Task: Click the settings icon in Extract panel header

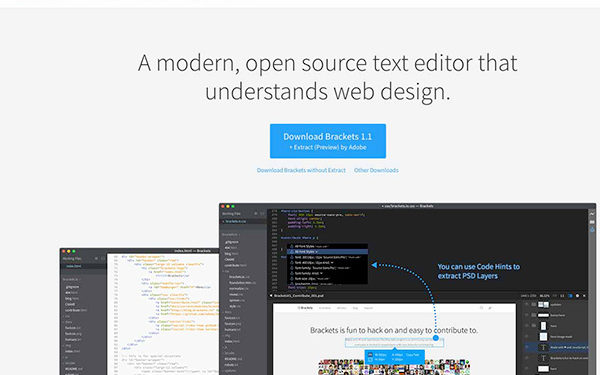Action: point(577,296)
